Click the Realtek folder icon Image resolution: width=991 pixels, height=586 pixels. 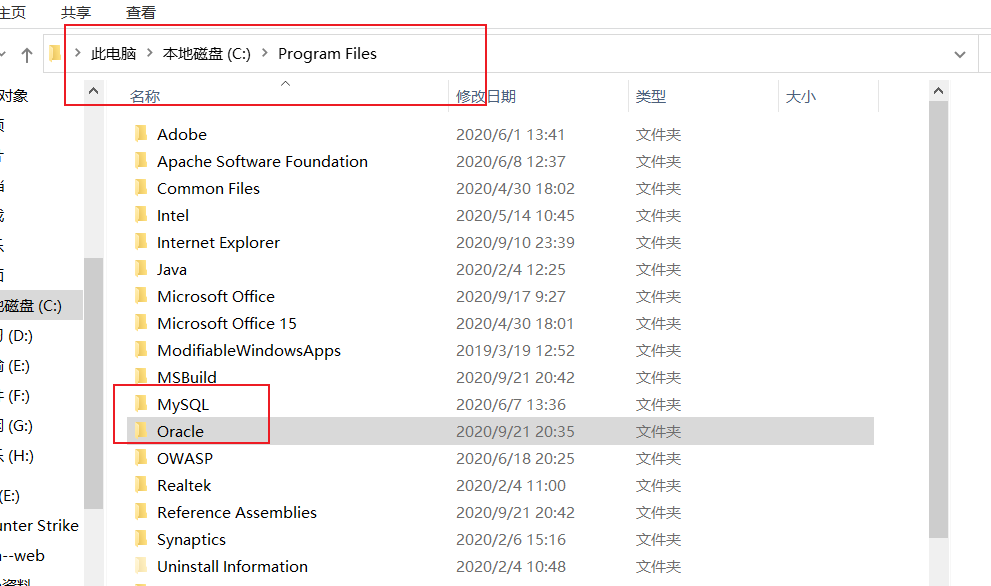coord(141,485)
